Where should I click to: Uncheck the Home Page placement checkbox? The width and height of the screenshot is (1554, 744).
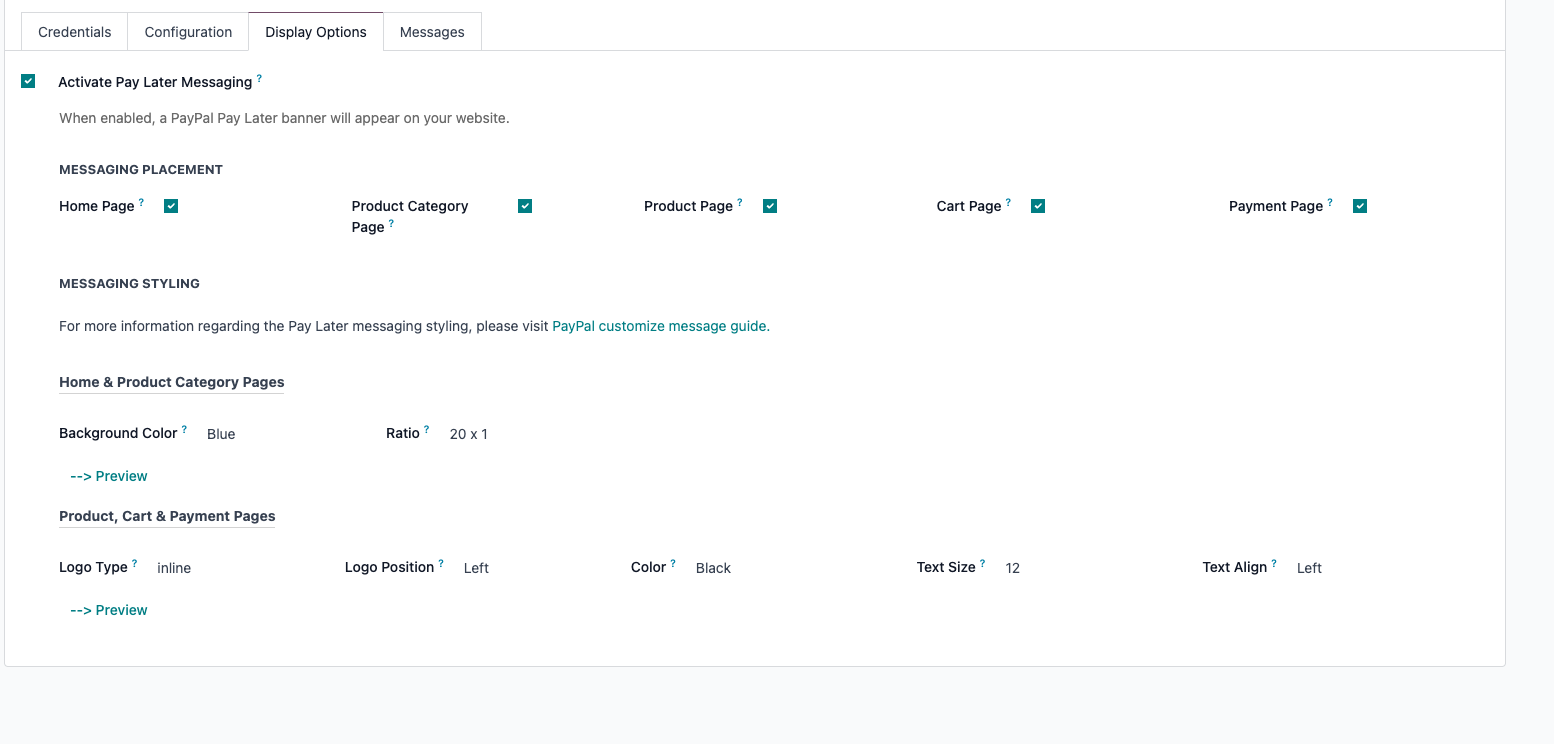[x=171, y=206]
